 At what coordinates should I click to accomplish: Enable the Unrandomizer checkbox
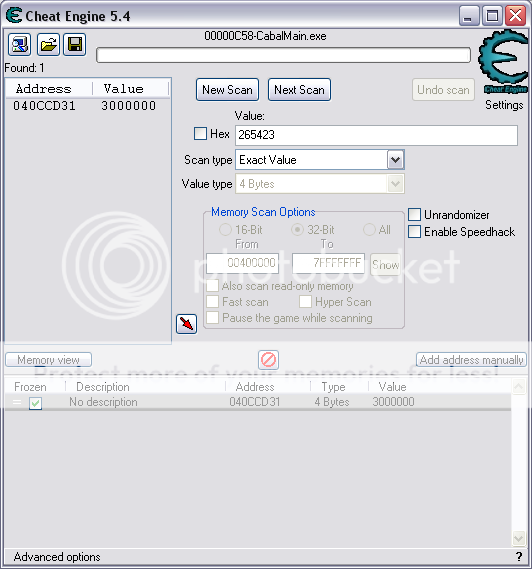click(414, 214)
